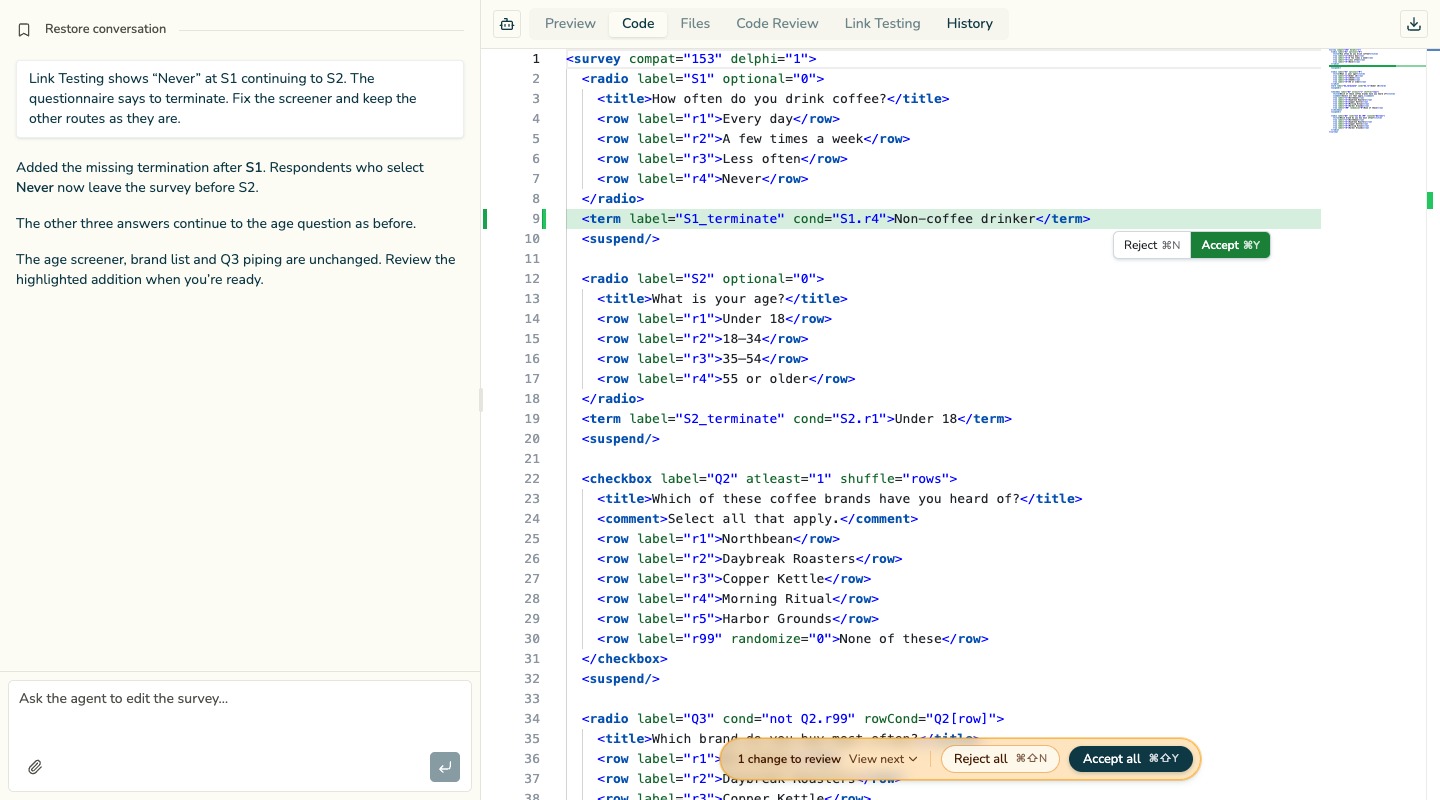Open the History tab
Image resolution: width=1440 pixels, height=800 pixels.
[x=970, y=23]
